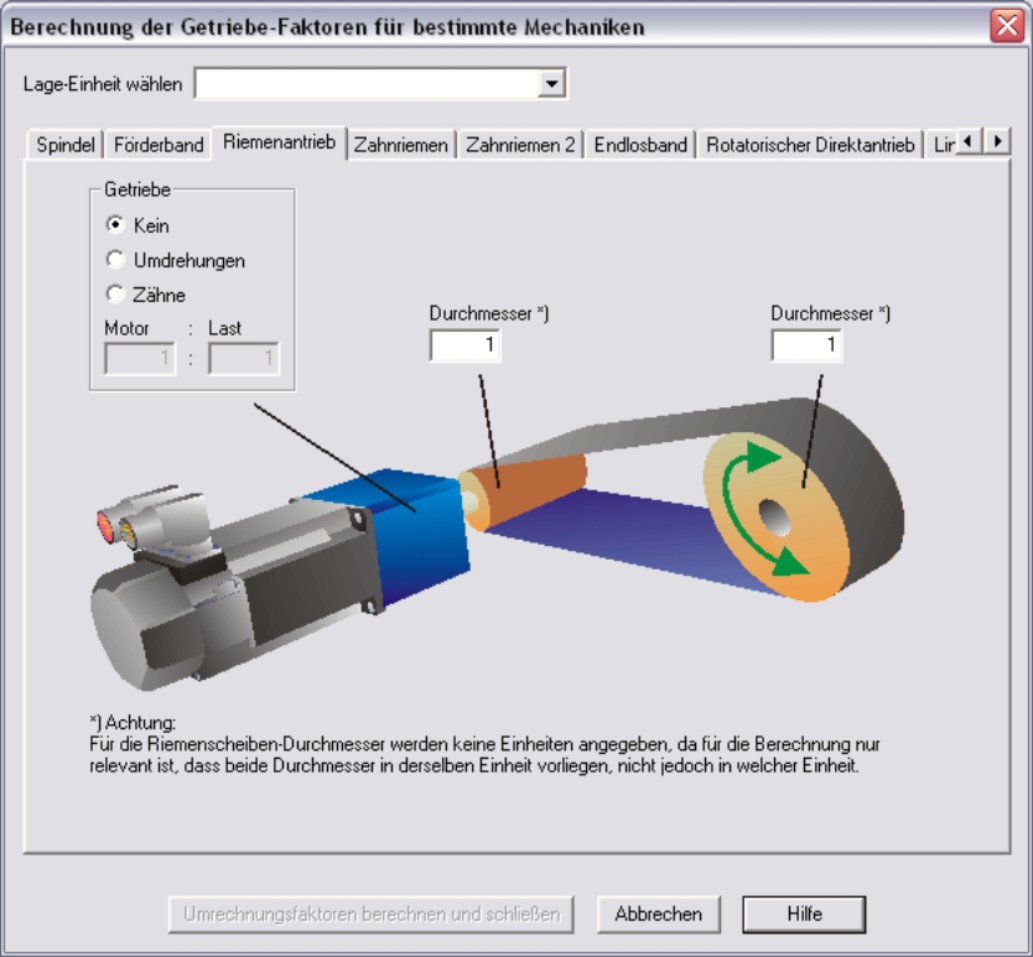Viewport: 1033px width, 957px height.
Task: Select the Rotatorischer Direktantrieb tab
Action: (810, 145)
